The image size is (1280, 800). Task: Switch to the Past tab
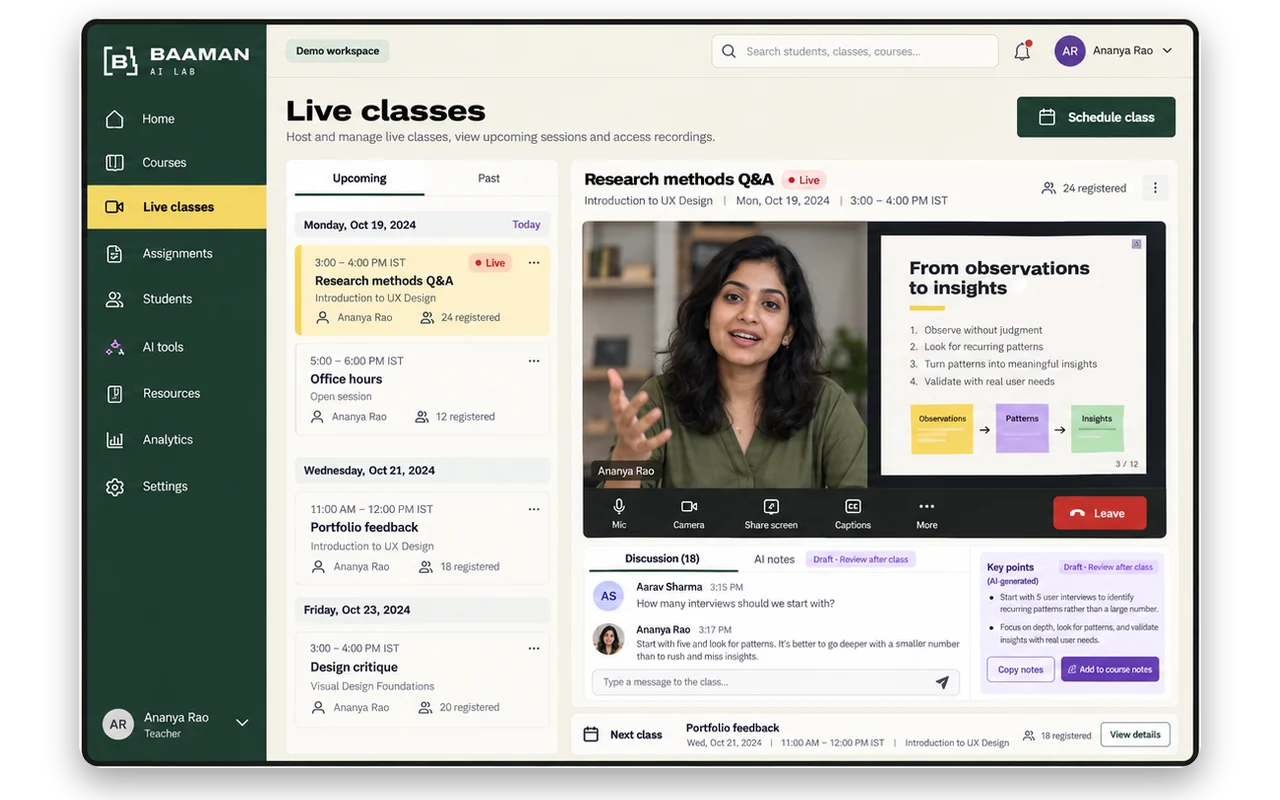point(489,178)
